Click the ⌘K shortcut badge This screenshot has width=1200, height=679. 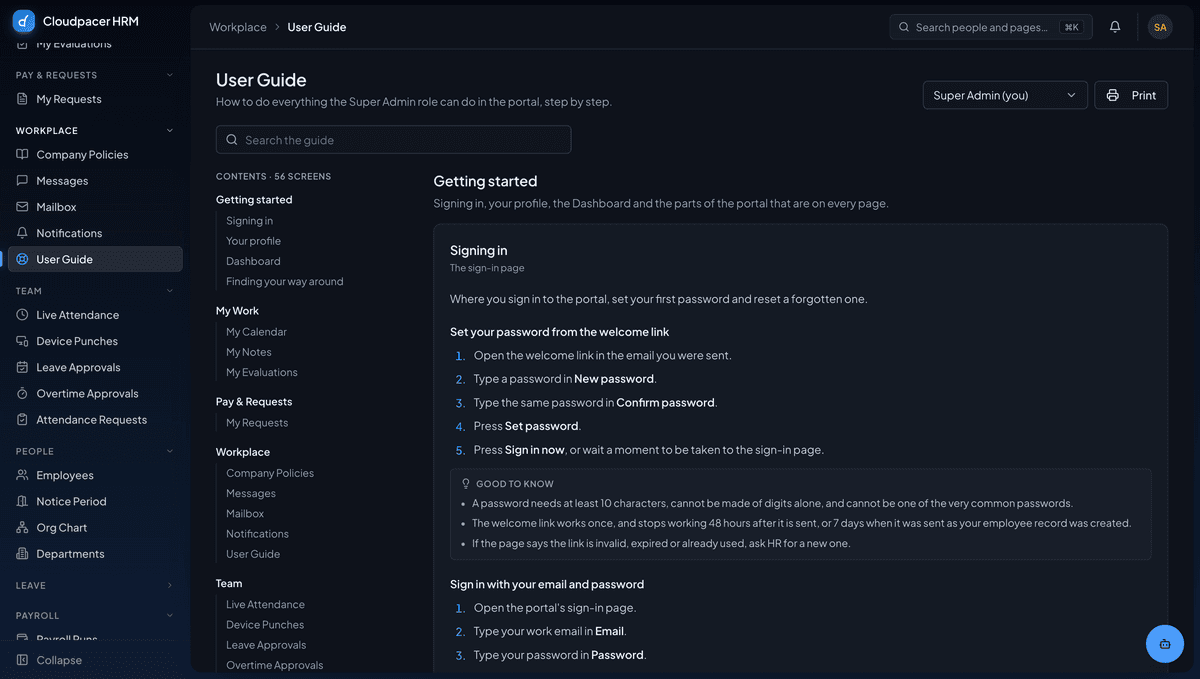1072,27
